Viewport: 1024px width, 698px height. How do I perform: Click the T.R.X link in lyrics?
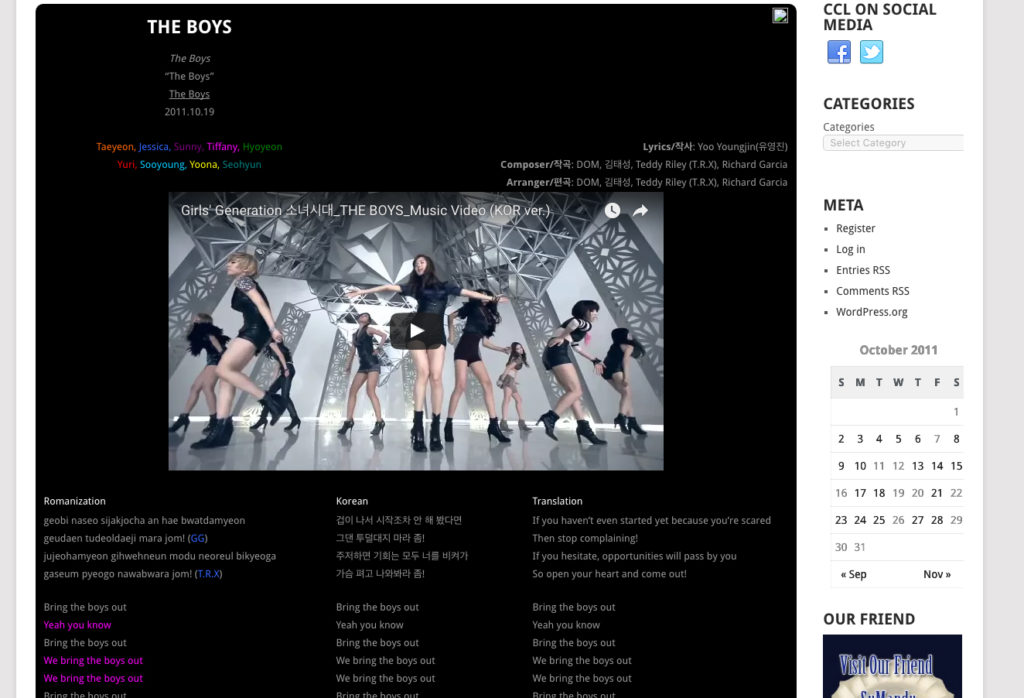208,574
